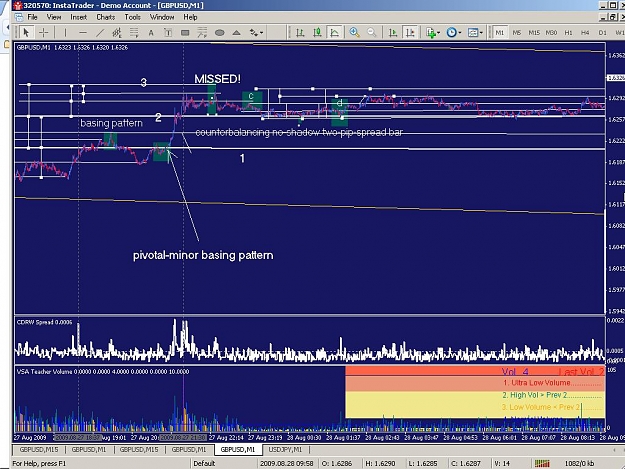Click the 'C: 1.6287' status bar value

[466, 463]
